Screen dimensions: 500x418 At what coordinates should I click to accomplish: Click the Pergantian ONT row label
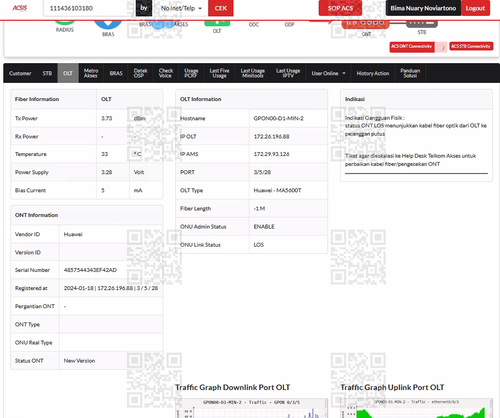tap(35, 306)
